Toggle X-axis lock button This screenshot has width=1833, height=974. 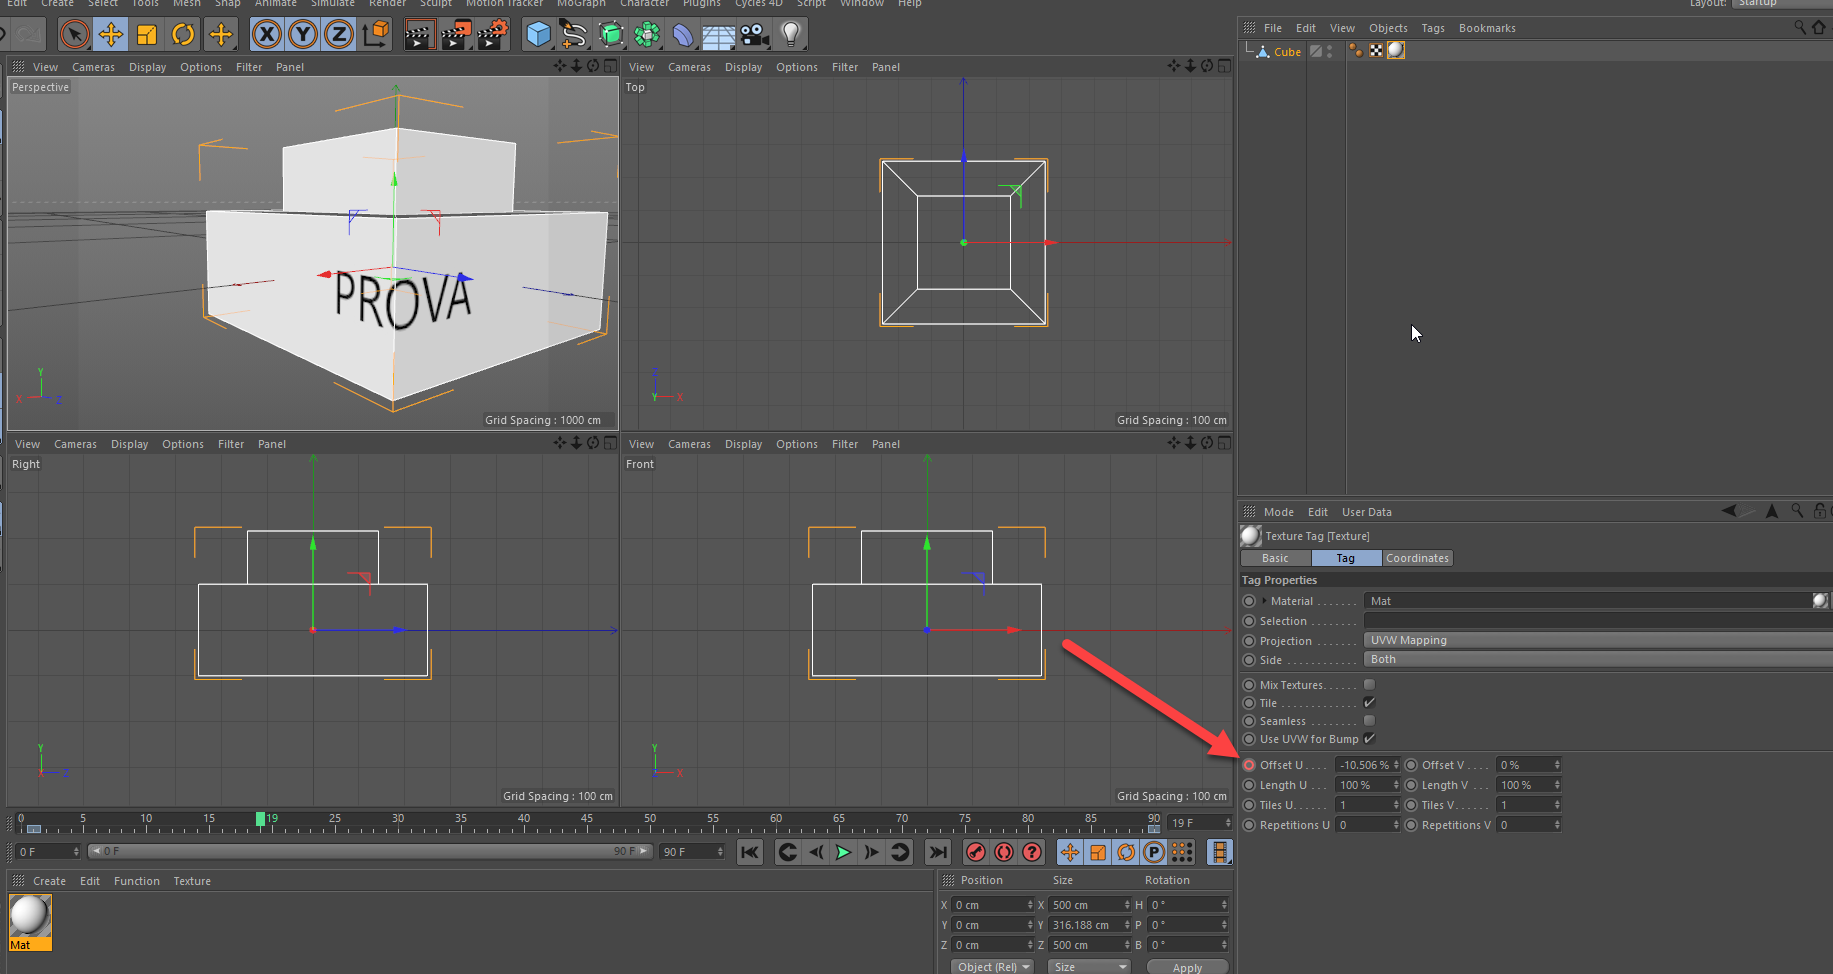[x=267, y=35]
